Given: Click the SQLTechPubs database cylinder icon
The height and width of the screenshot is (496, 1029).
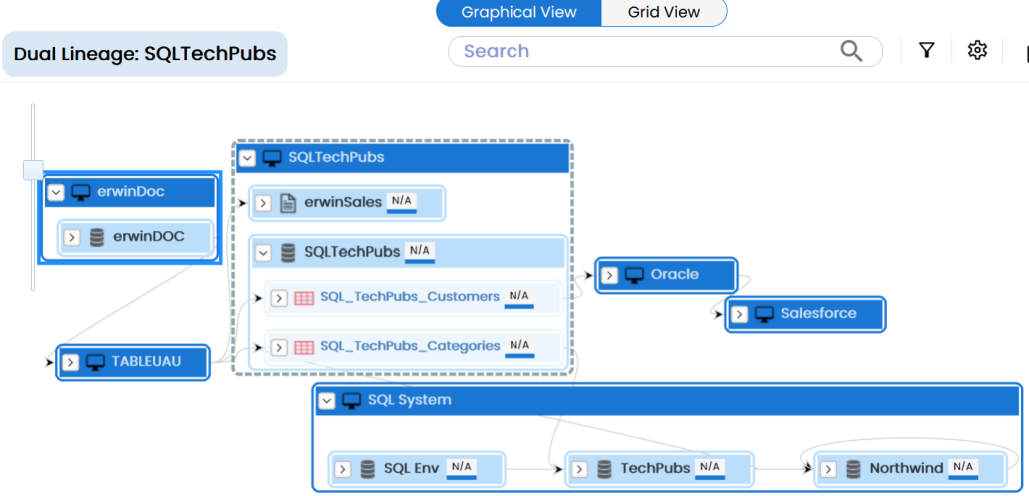Looking at the screenshot, I should [x=287, y=253].
